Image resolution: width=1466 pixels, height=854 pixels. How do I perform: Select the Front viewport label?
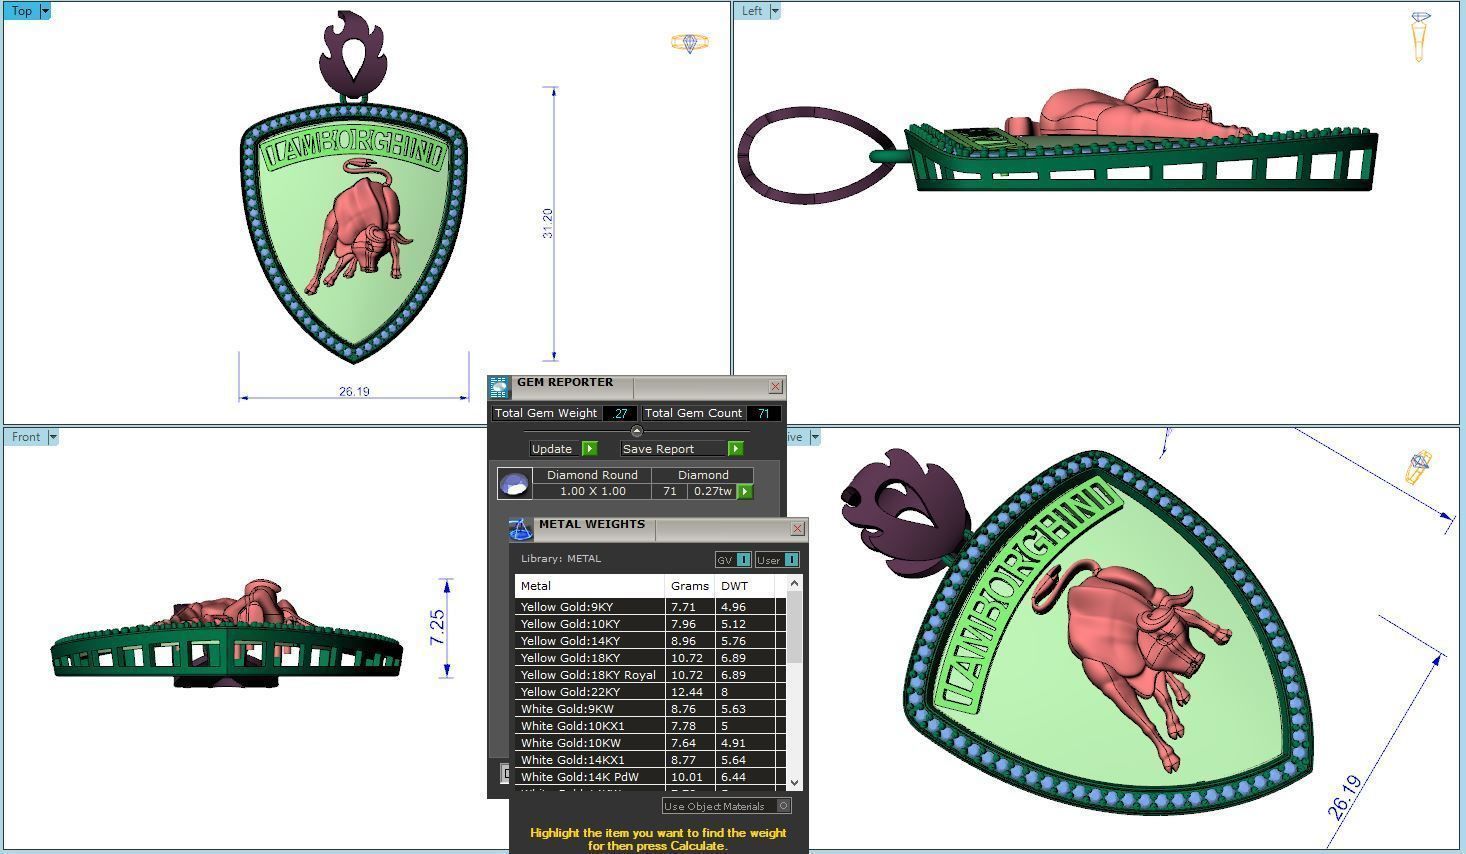click(x=26, y=437)
